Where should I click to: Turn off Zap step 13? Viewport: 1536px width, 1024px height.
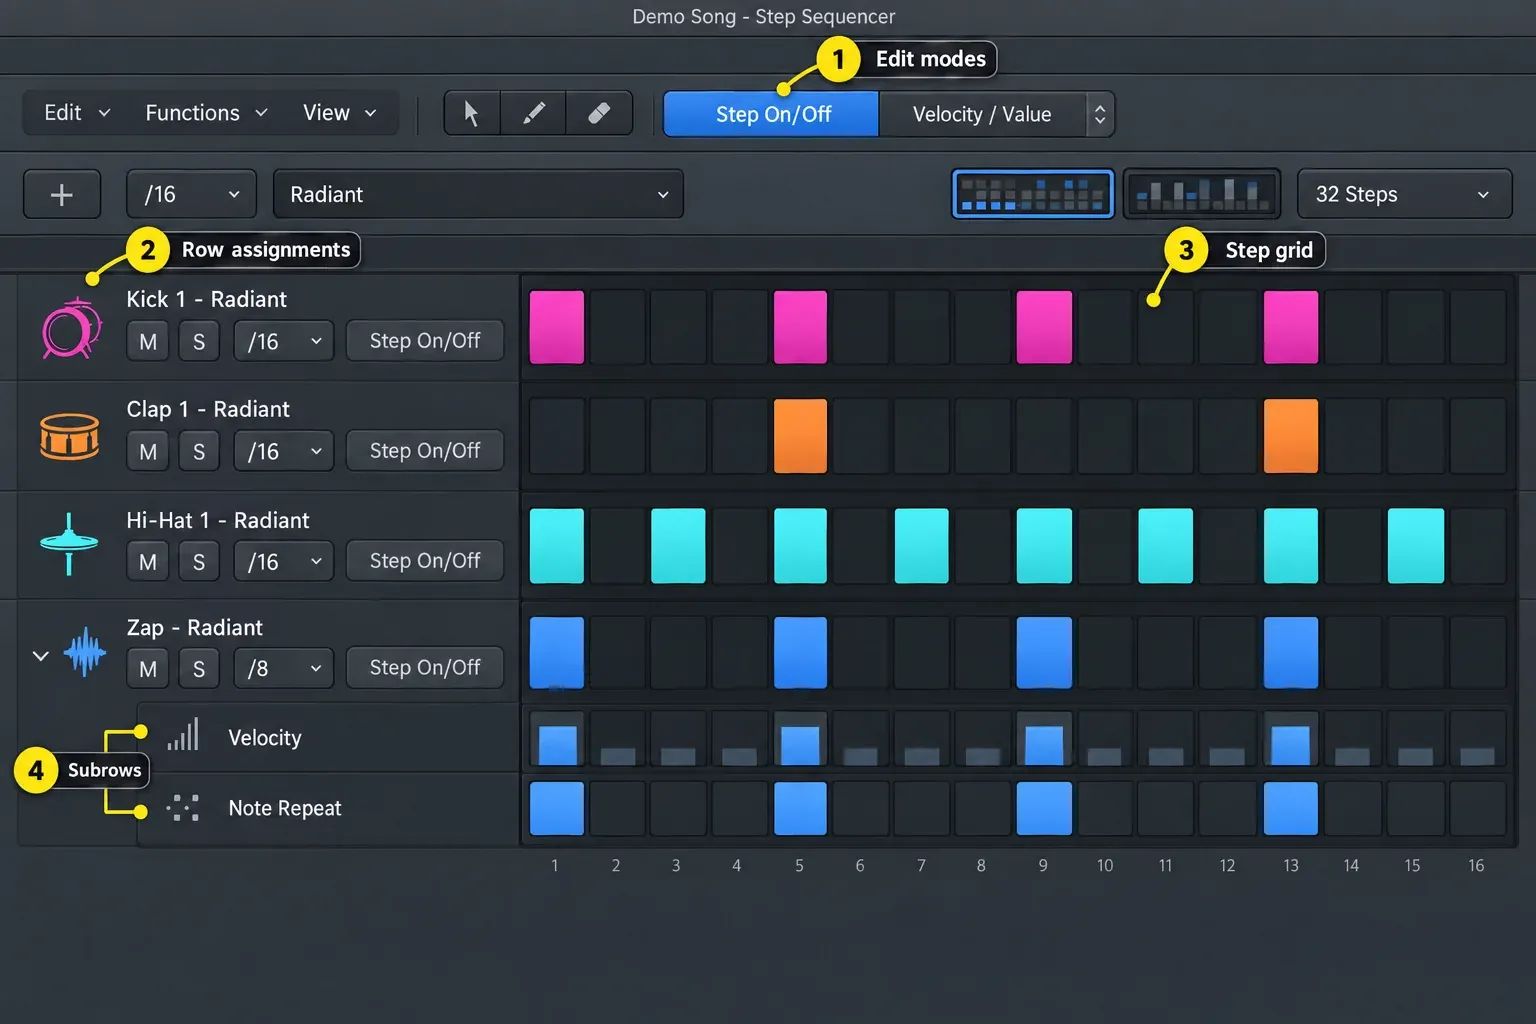coord(1291,653)
